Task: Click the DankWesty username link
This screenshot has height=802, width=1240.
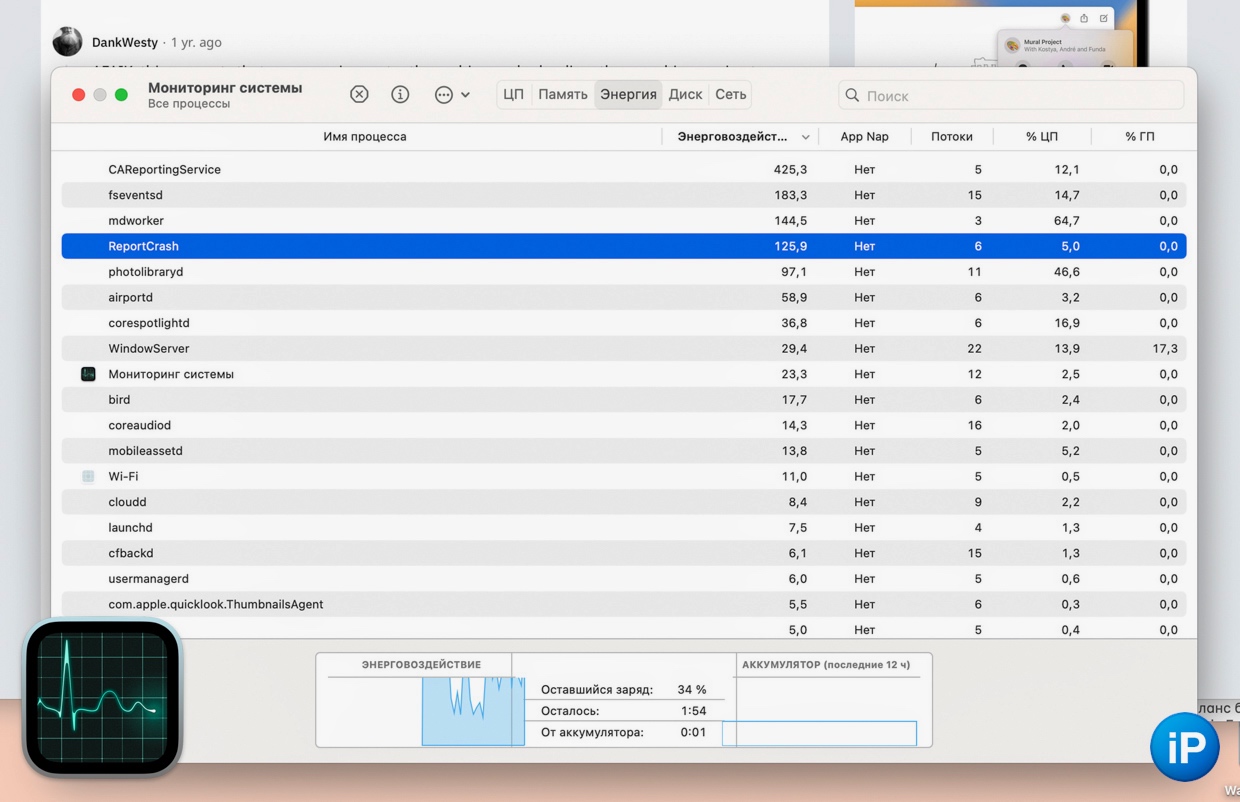Action: click(124, 42)
